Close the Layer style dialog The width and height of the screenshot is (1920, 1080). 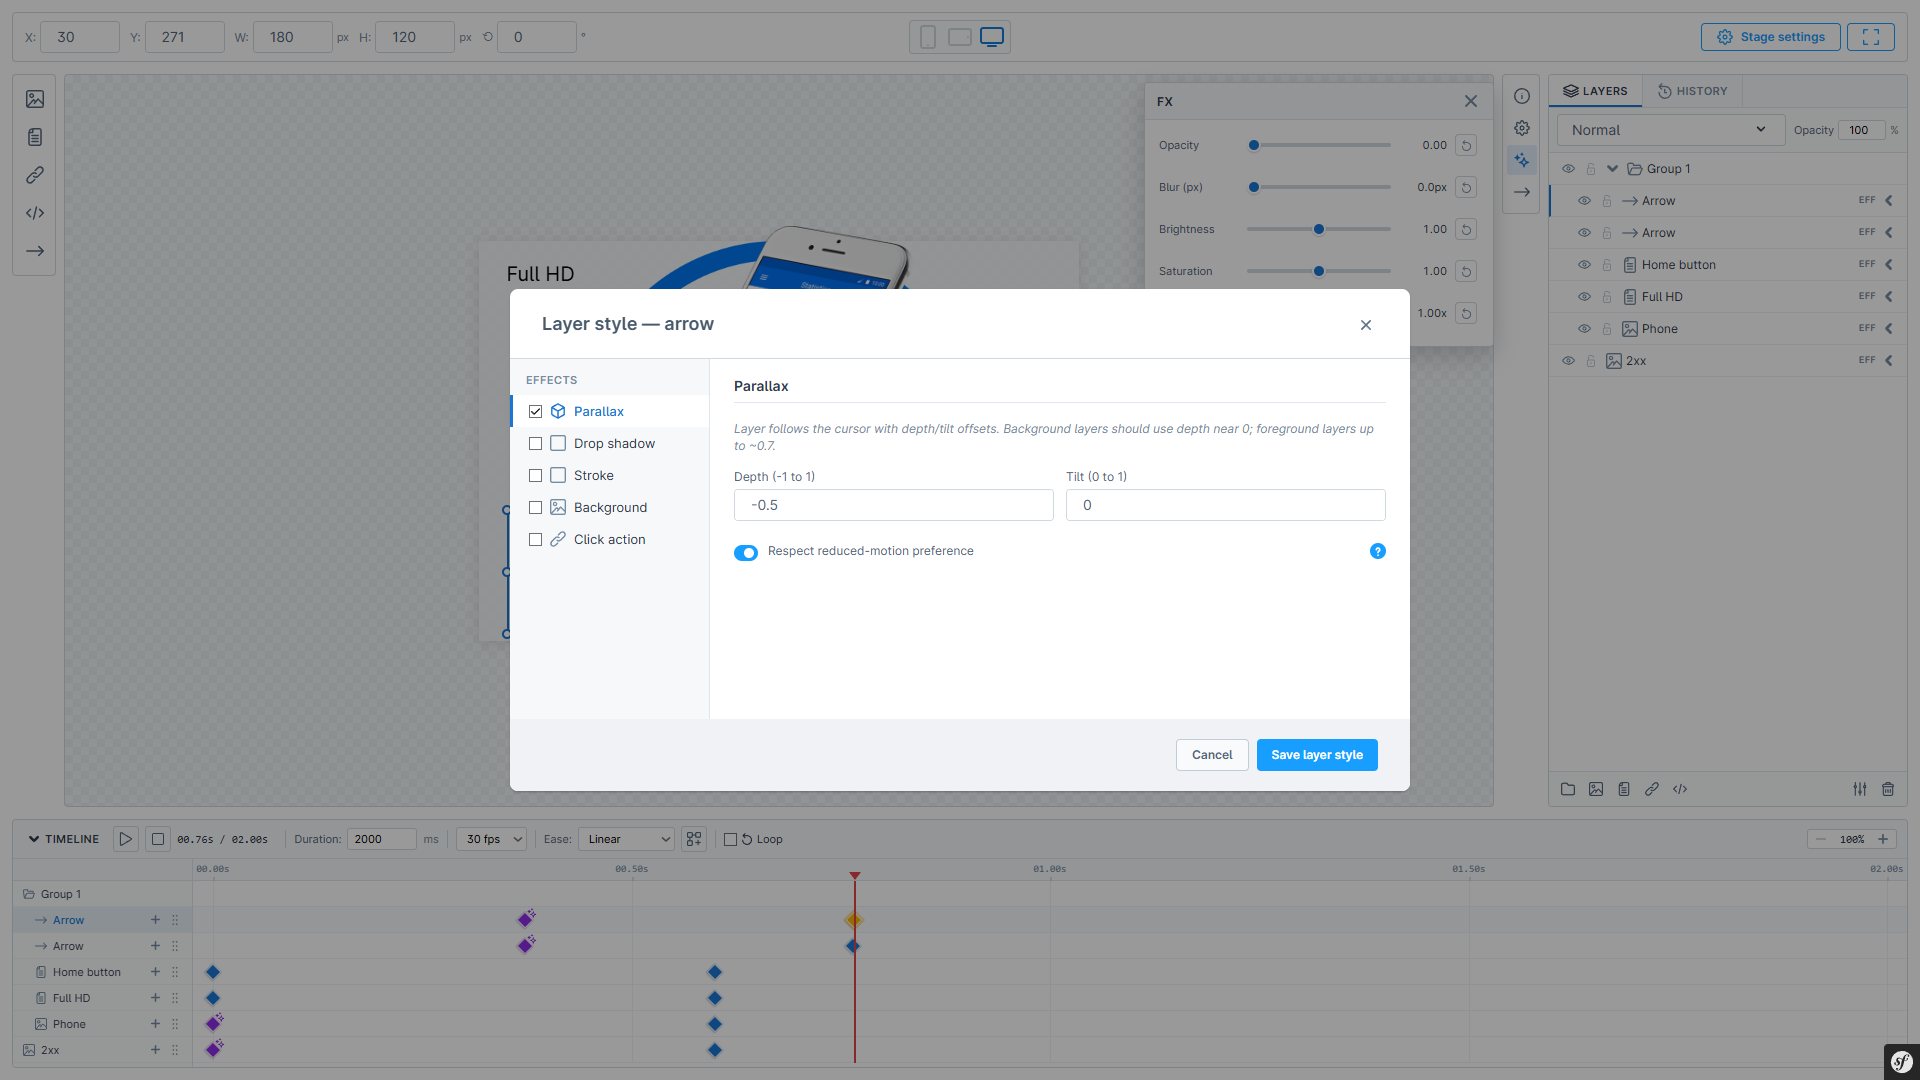pyautogui.click(x=1366, y=325)
